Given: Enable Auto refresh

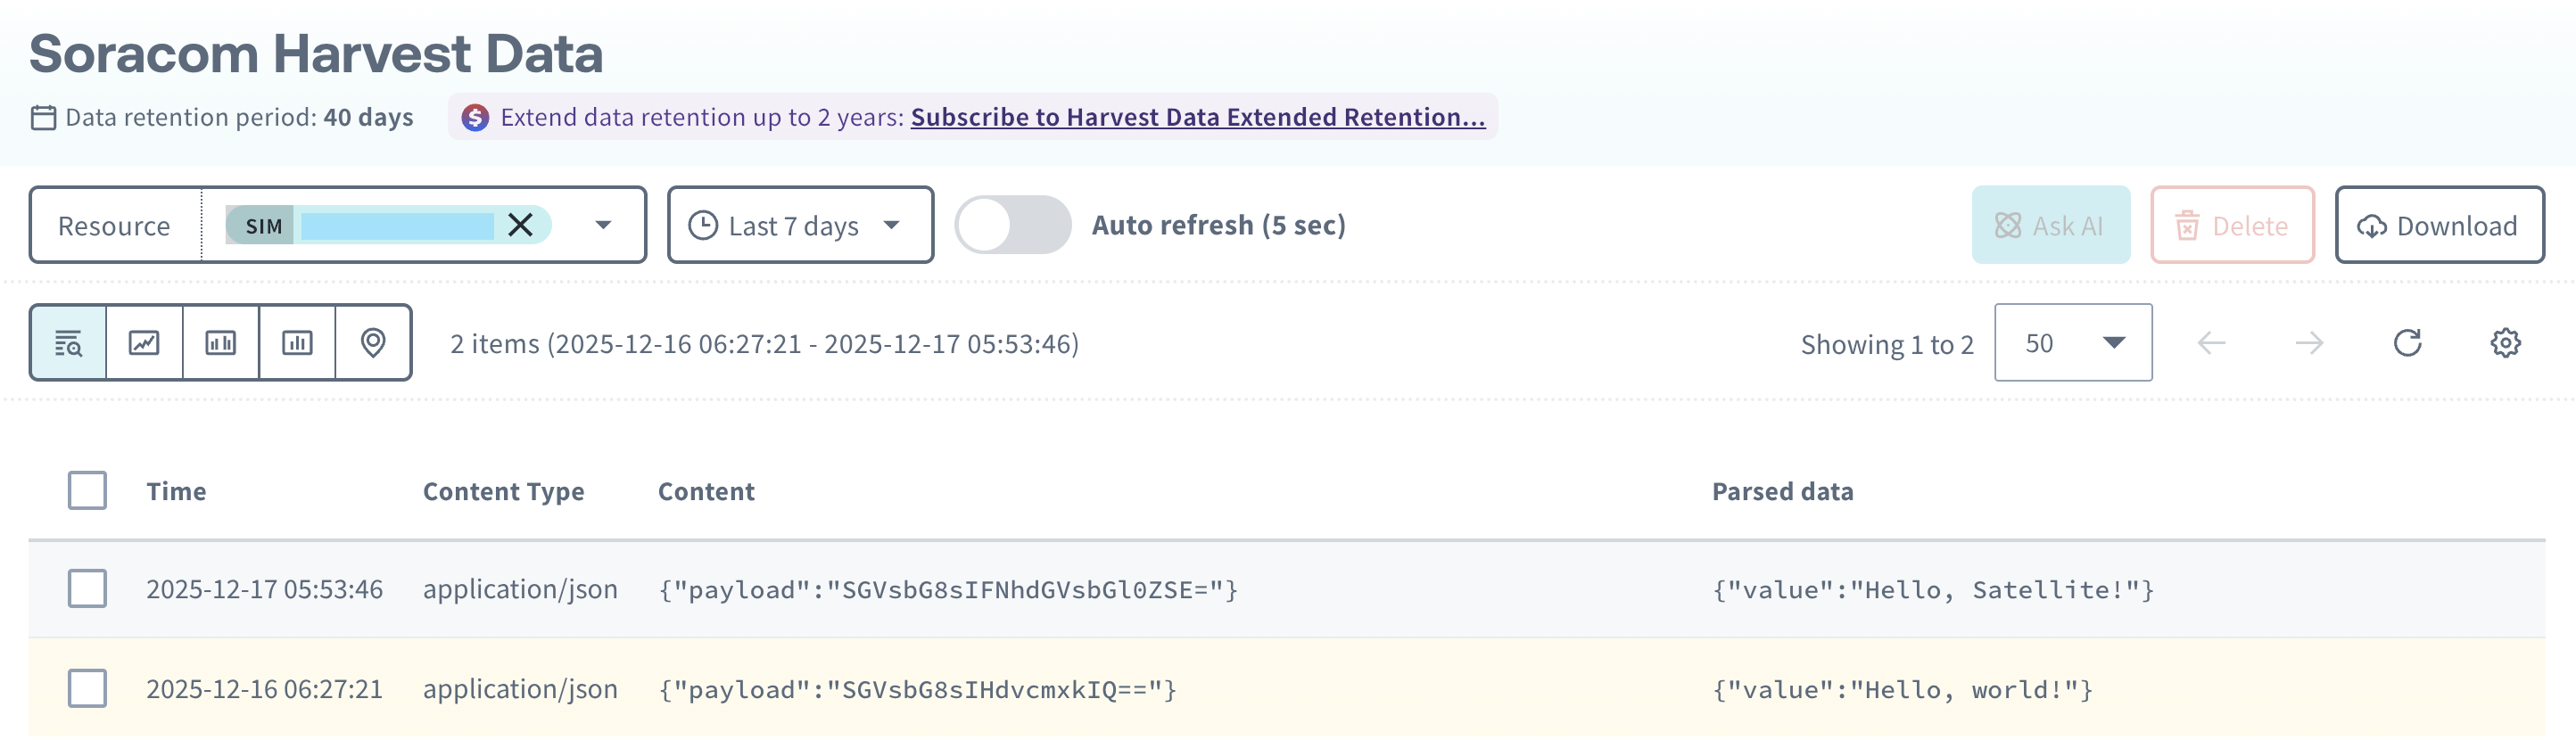Looking at the screenshot, I should 1012,225.
